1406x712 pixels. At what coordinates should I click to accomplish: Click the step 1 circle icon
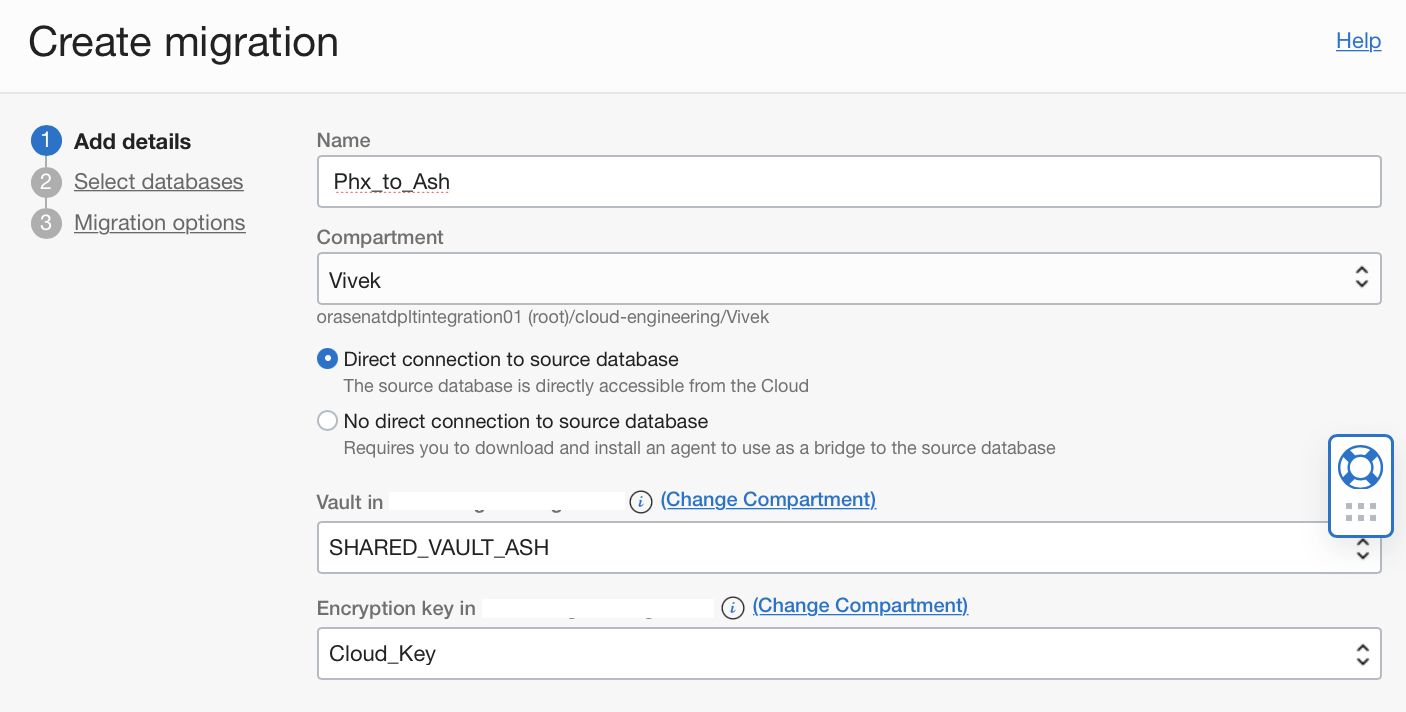pyautogui.click(x=46, y=142)
